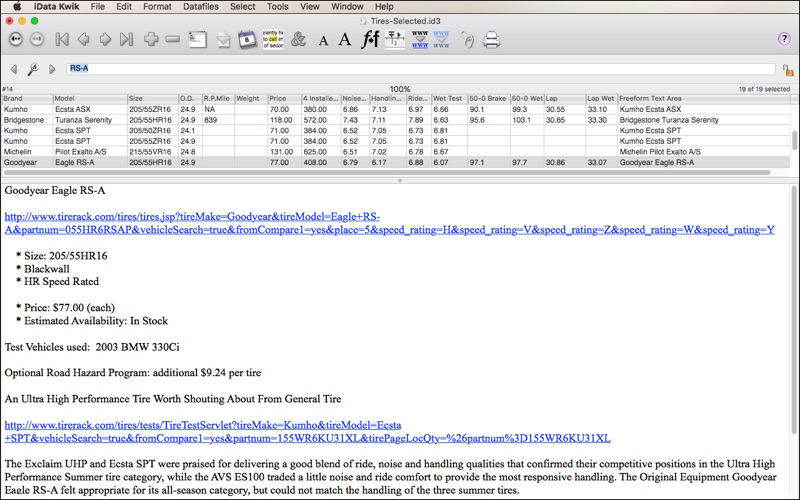Open the Apple menu
Image resolution: width=800 pixels, height=500 pixels.
click(17, 7)
